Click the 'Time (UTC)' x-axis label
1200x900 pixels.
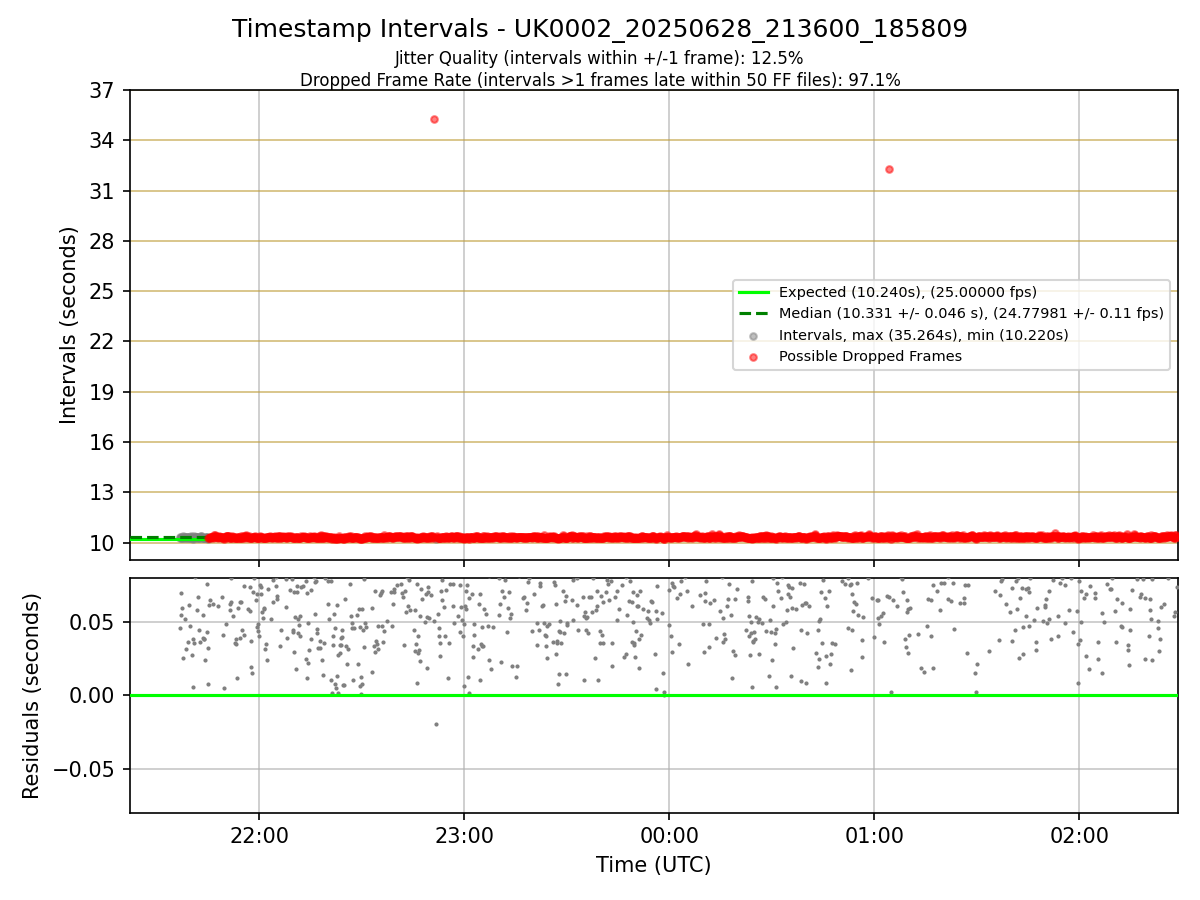[653, 865]
